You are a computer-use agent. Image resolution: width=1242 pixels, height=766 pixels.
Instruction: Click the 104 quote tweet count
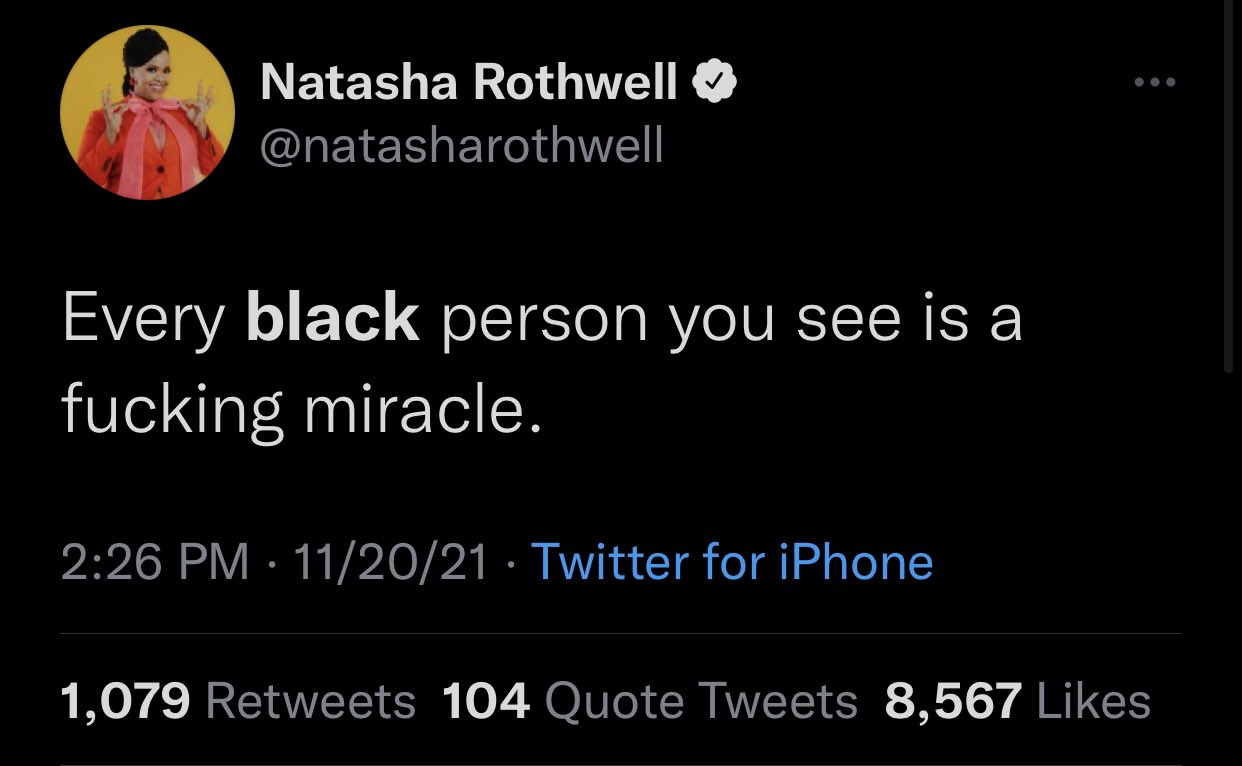[x=485, y=701]
